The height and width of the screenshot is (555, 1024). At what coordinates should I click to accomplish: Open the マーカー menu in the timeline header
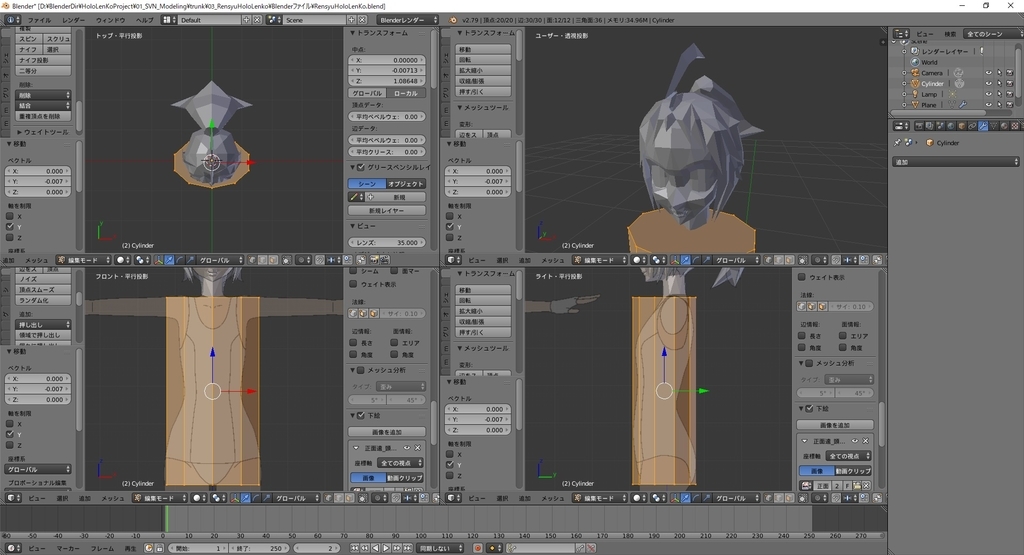[x=68, y=548]
